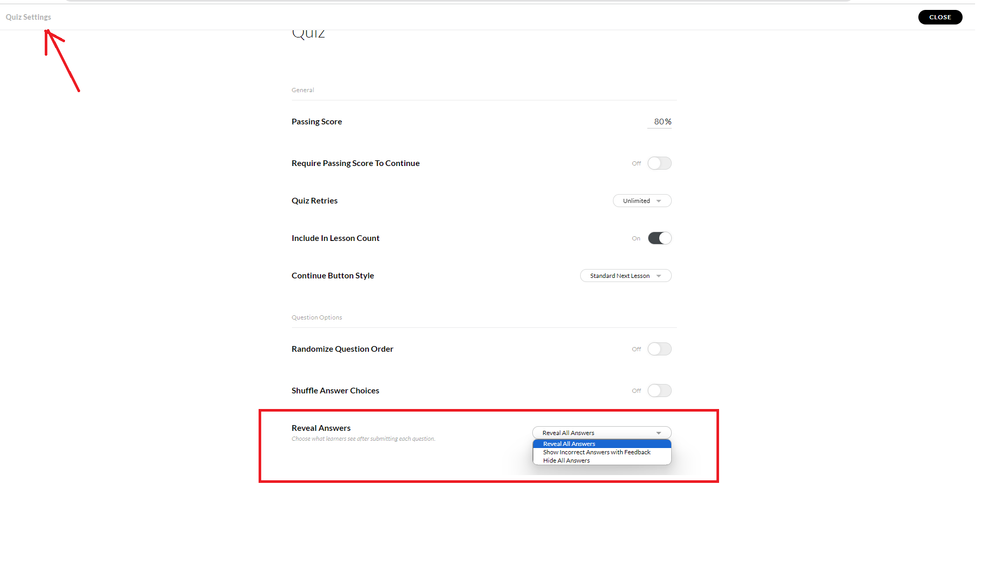Click the Quiz Settings title
The height and width of the screenshot is (562, 999).
28,17
